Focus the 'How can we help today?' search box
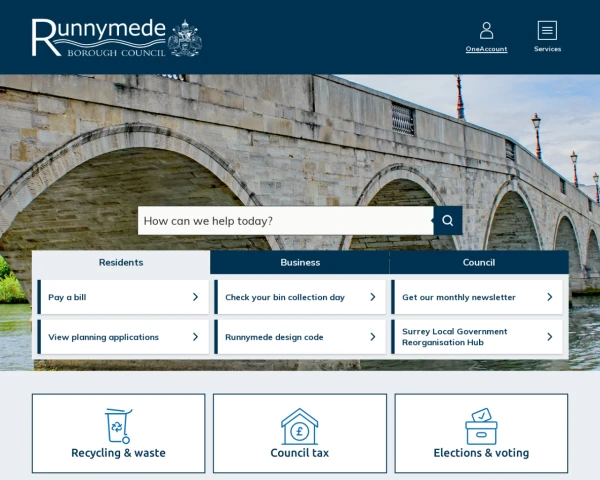This screenshot has width=600, height=480. pyautogui.click(x=285, y=221)
